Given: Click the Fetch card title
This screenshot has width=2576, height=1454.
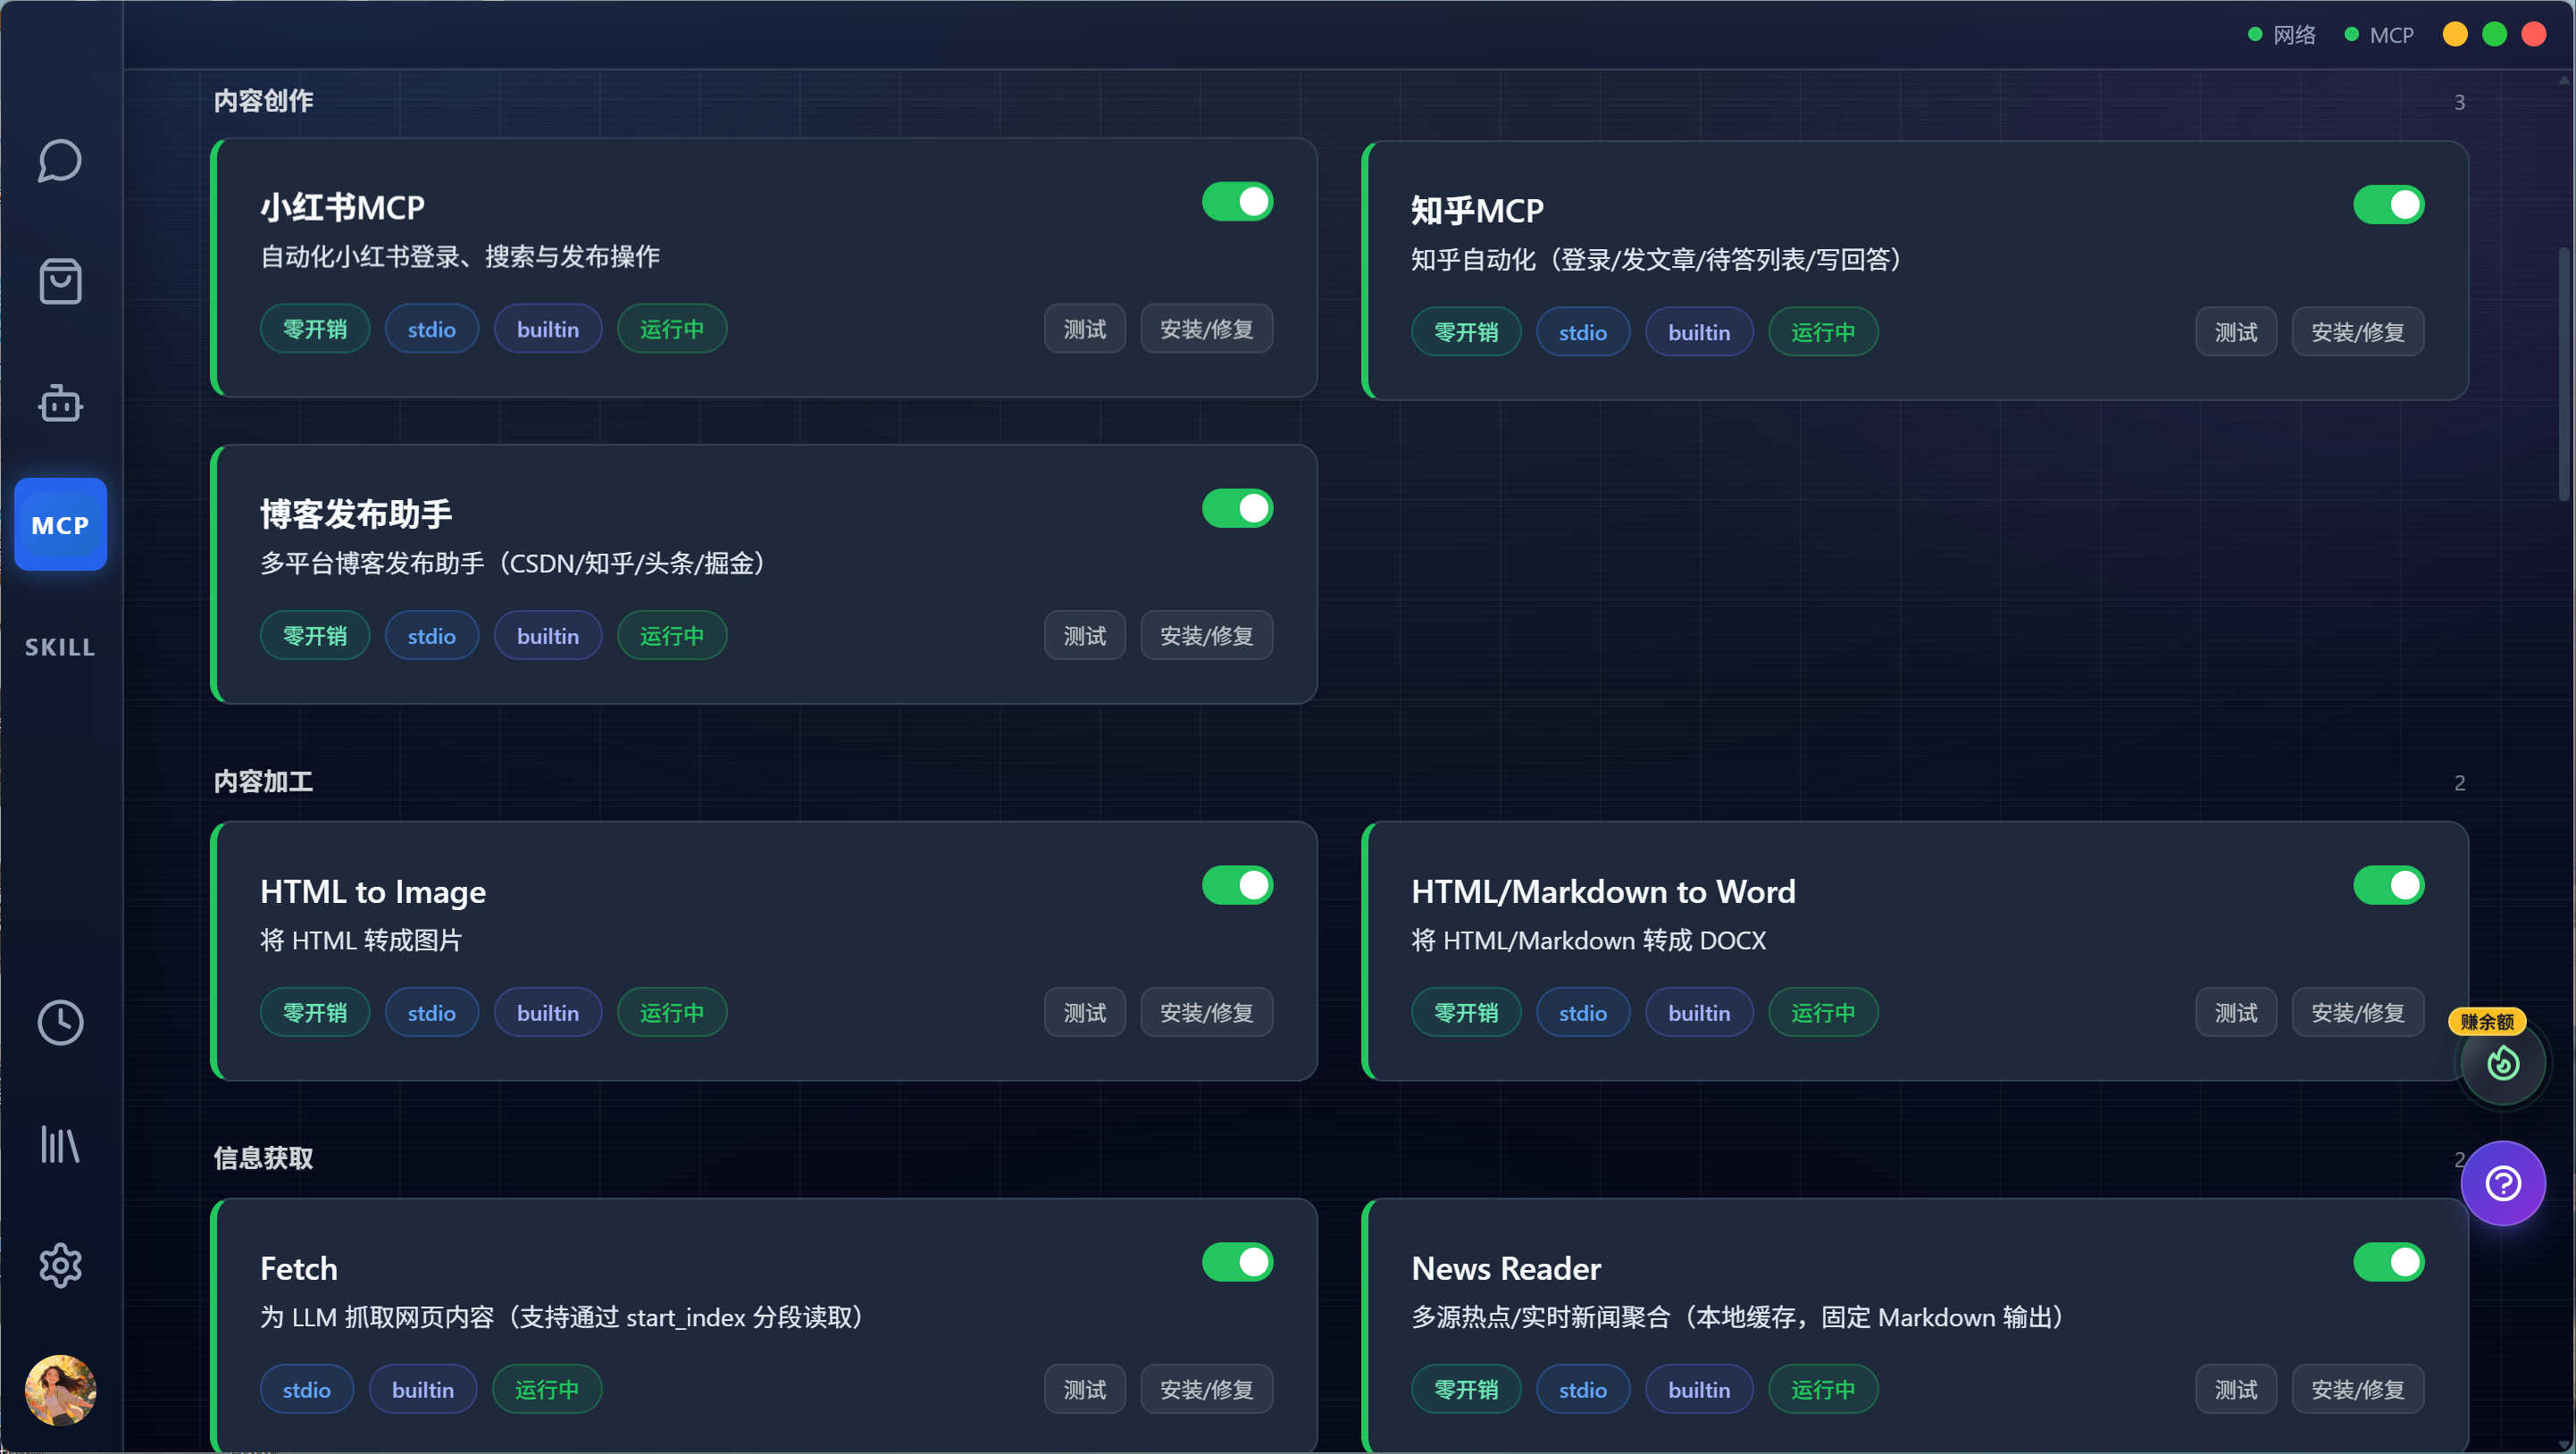Looking at the screenshot, I should pyautogui.click(x=298, y=1269).
